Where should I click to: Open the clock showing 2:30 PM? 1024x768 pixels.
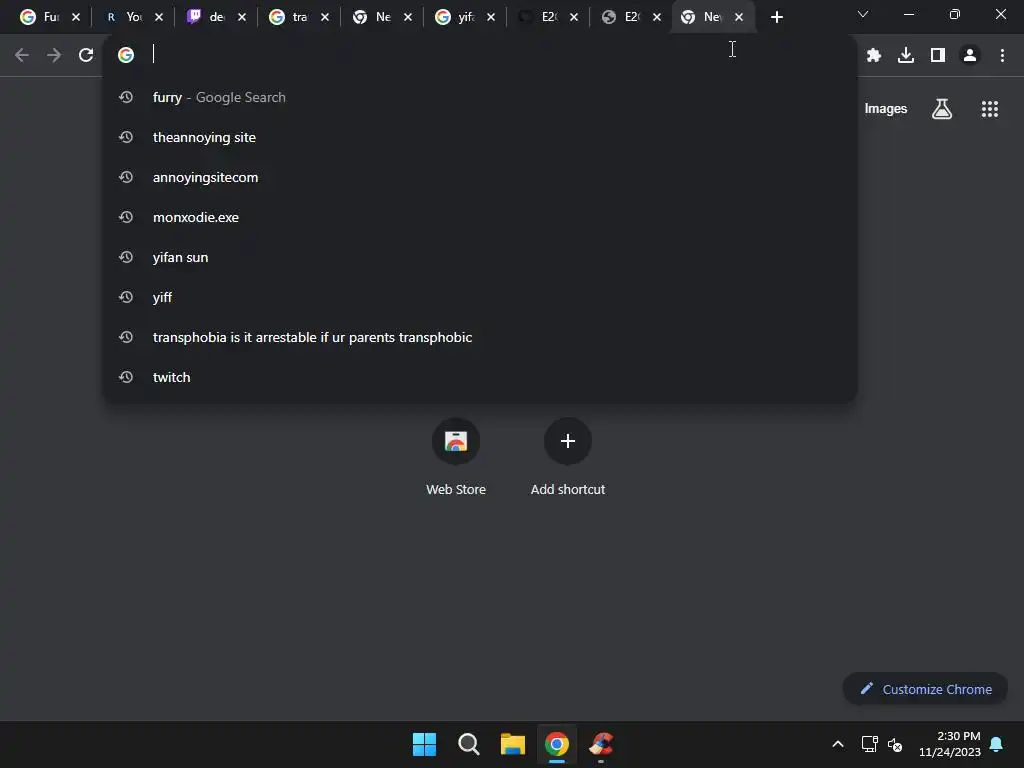point(950,744)
